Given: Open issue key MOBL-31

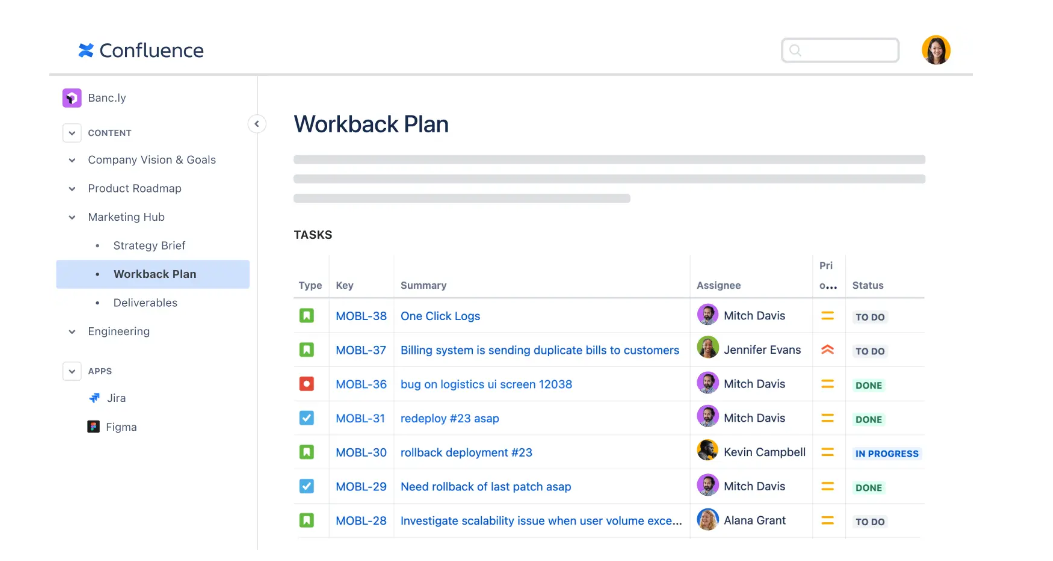Looking at the screenshot, I should click(x=361, y=418).
